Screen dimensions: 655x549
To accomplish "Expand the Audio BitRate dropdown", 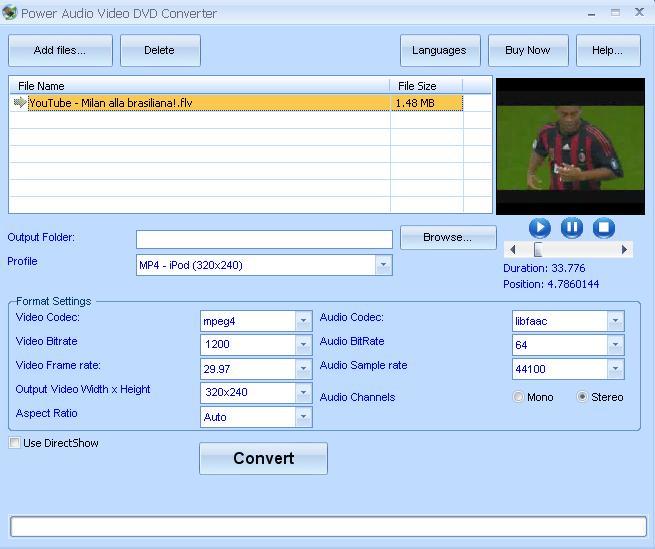I will click(x=615, y=345).
